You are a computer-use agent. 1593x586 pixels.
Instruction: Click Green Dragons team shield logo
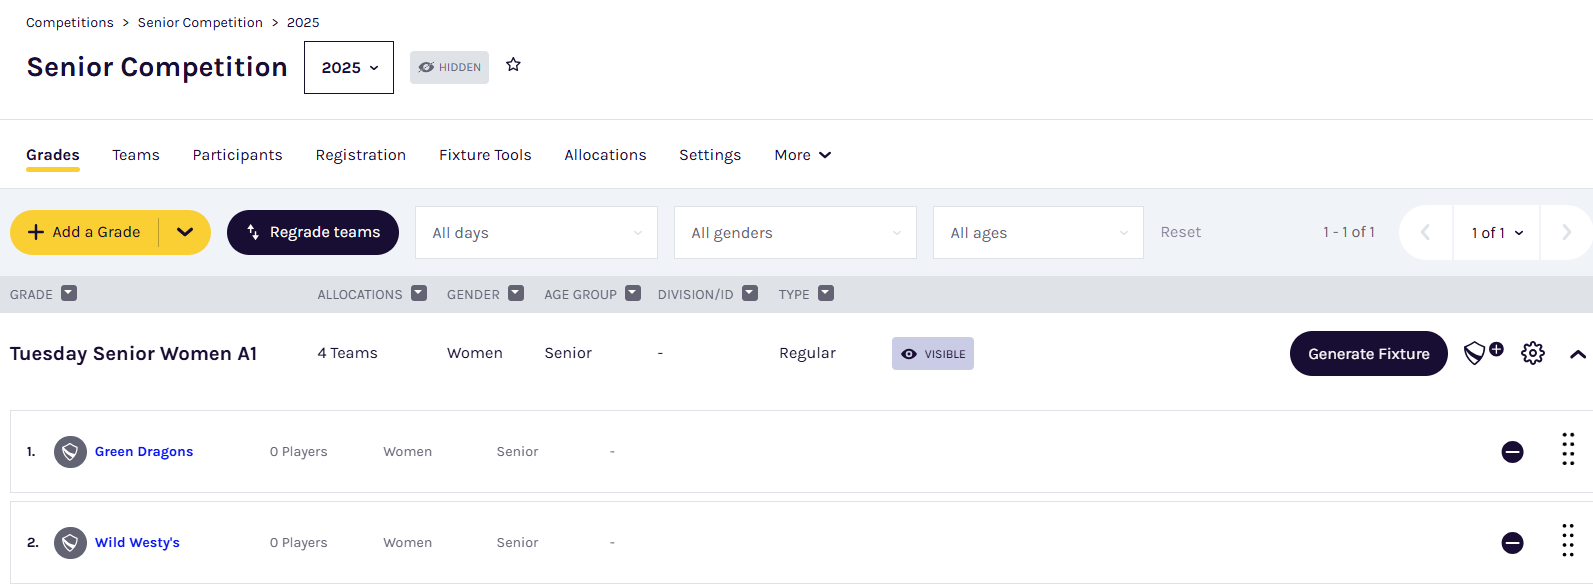[x=70, y=452]
